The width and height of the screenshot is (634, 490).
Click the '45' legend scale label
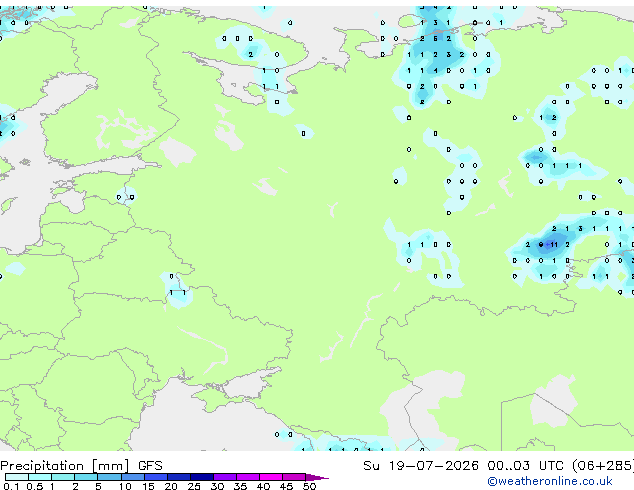coord(286,486)
